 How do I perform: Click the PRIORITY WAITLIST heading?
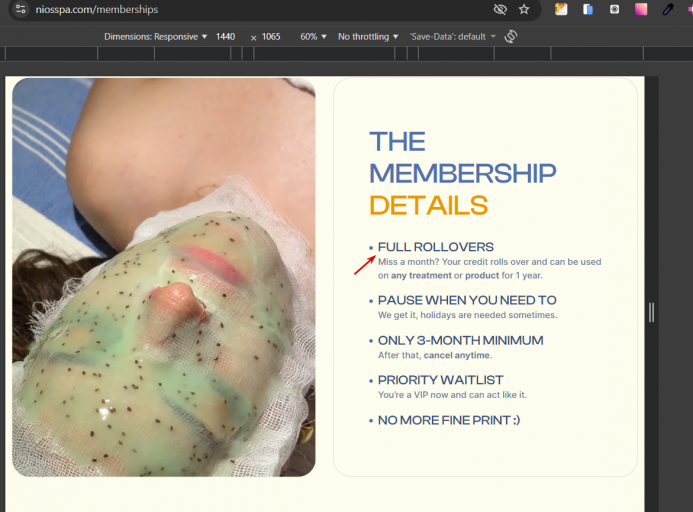tap(441, 380)
